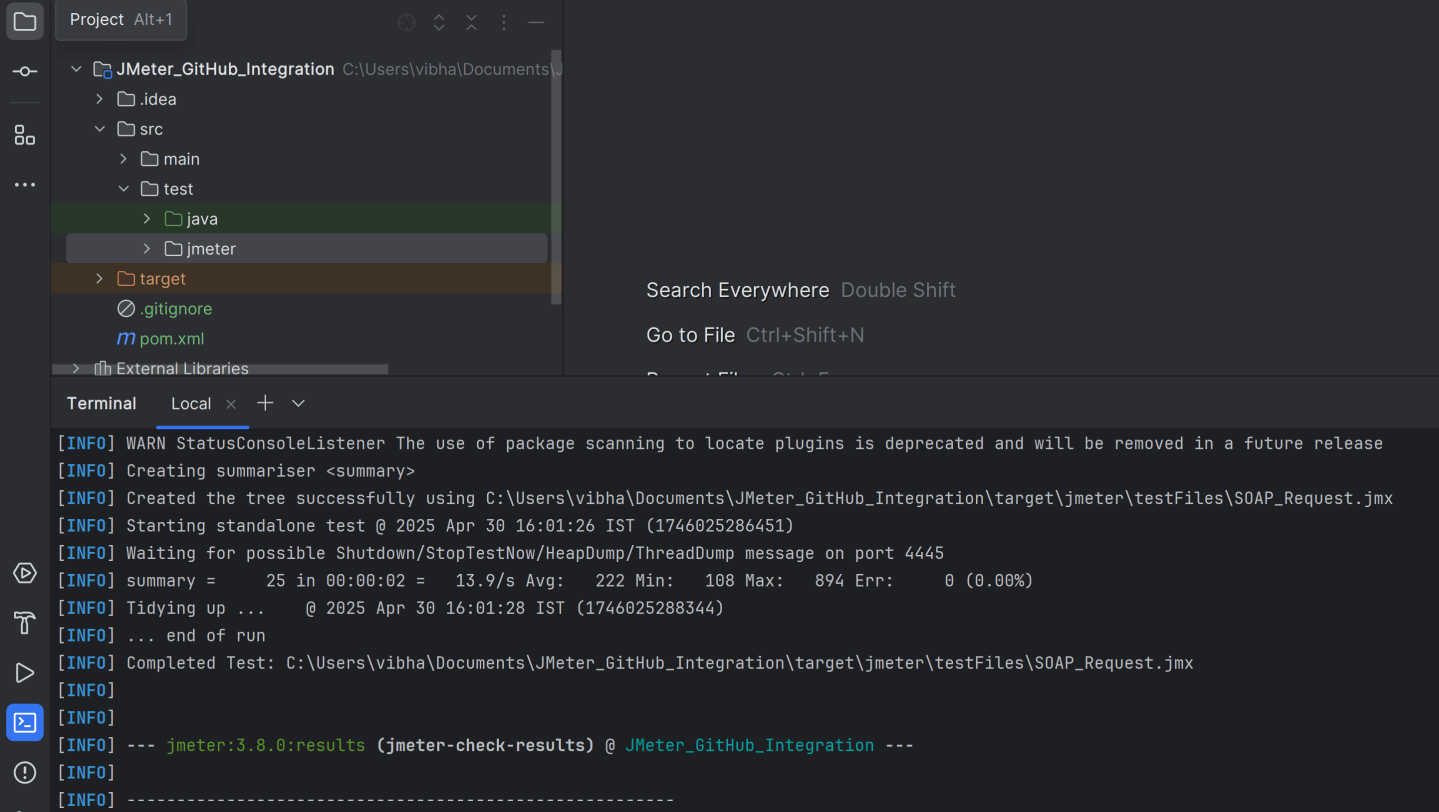Open the Structure tool window icon
Screen dimensions: 1439x812
coord(25,135)
